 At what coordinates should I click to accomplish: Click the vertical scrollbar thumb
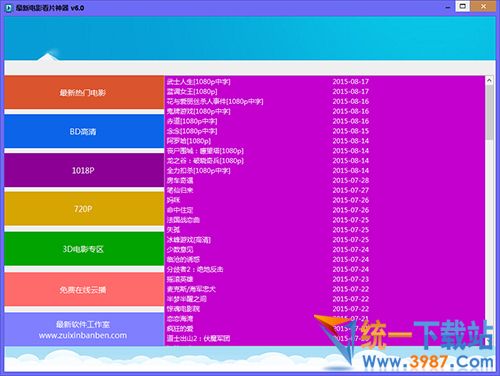click(x=489, y=113)
